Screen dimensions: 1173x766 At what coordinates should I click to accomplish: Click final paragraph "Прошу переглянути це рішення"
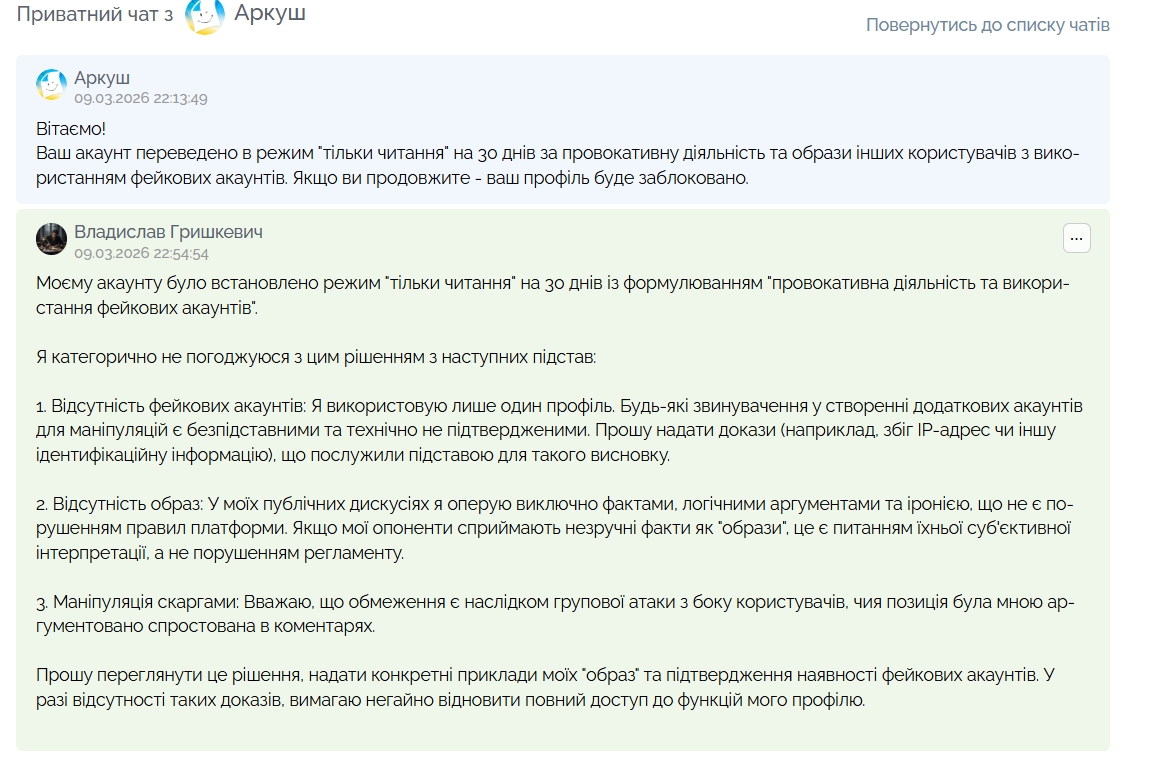(x=545, y=688)
